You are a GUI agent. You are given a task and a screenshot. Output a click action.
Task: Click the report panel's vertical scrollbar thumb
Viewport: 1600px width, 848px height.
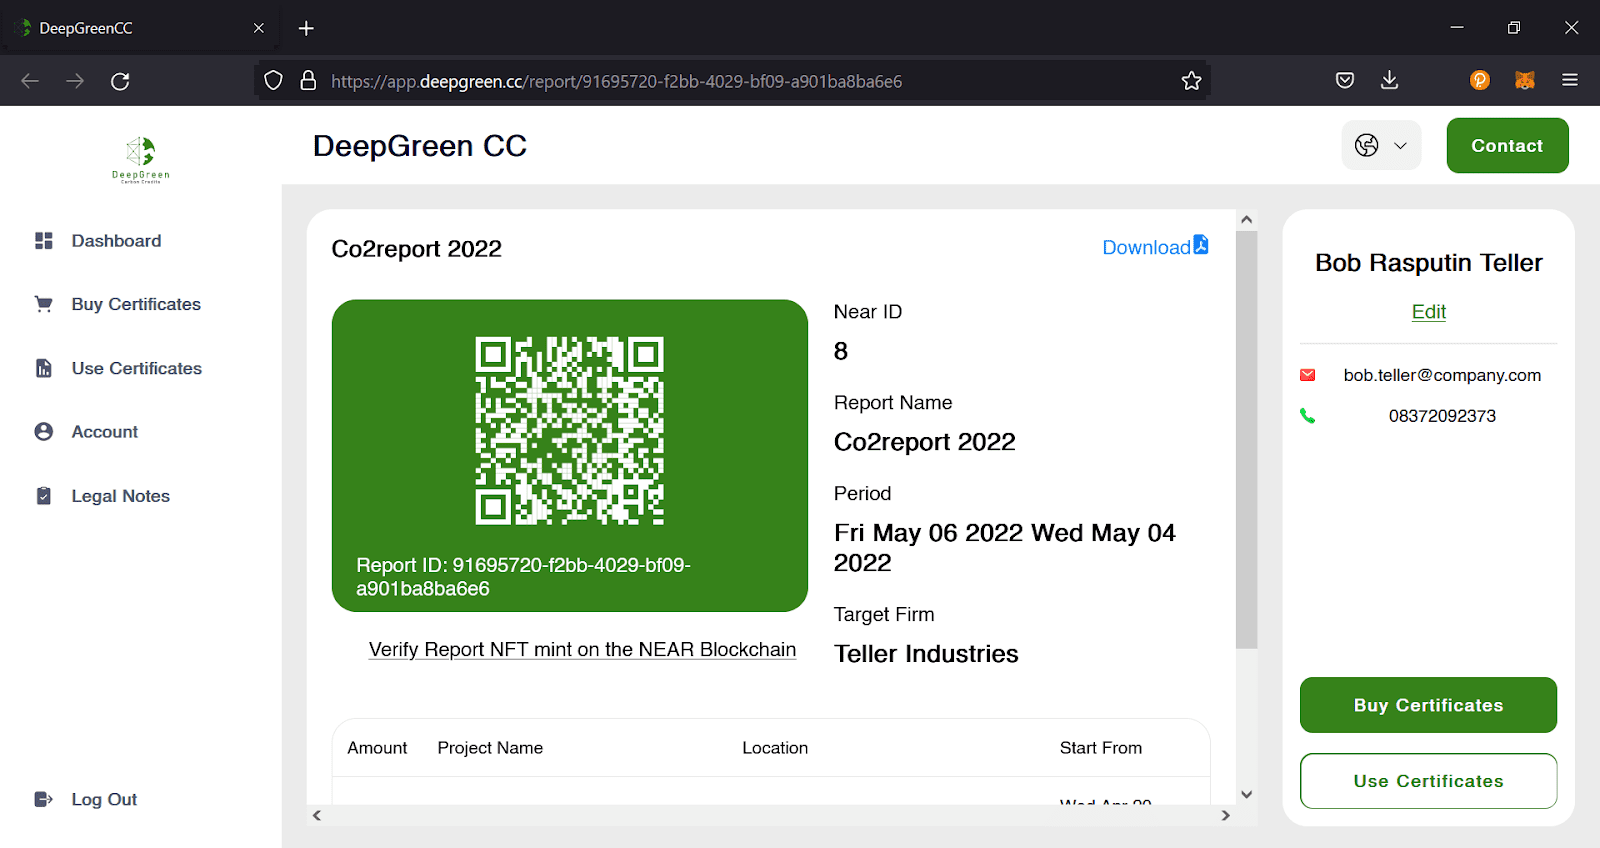coord(1246,440)
